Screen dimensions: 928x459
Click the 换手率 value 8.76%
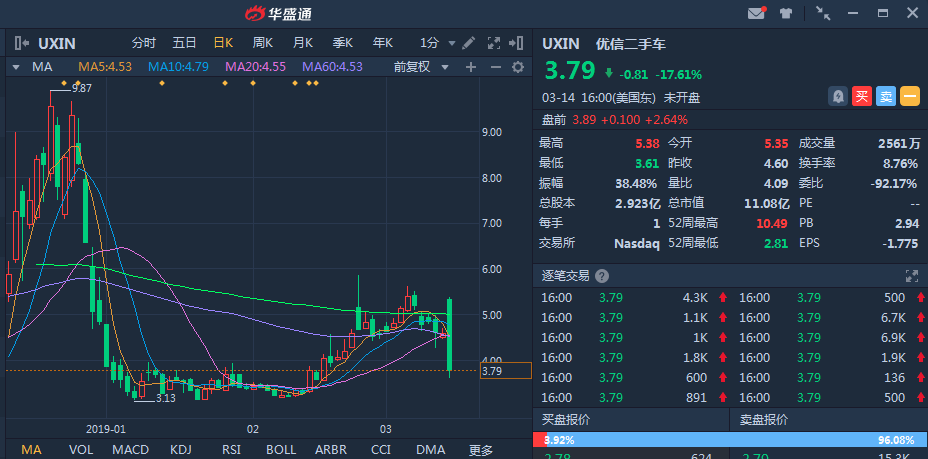pyautogui.click(x=901, y=163)
